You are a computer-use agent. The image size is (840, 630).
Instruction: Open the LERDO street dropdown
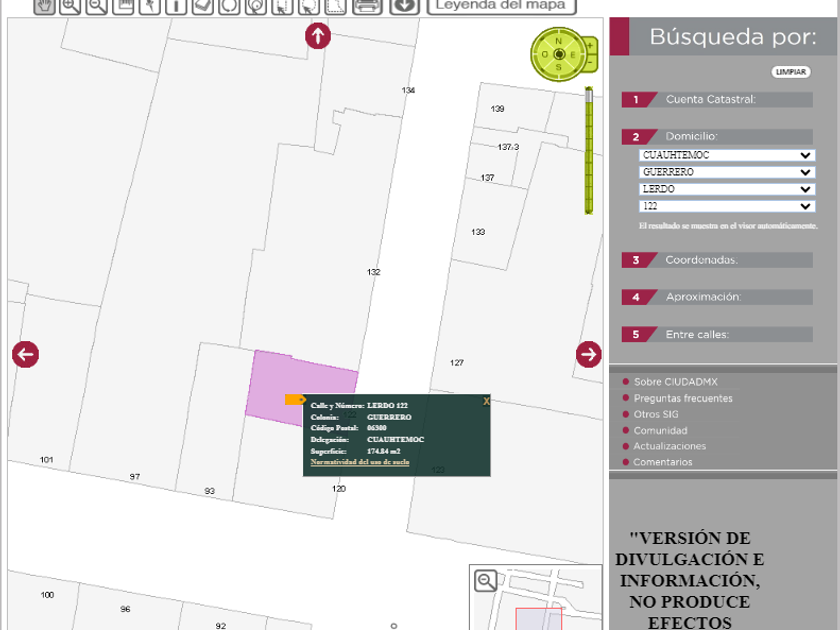click(x=726, y=189)
